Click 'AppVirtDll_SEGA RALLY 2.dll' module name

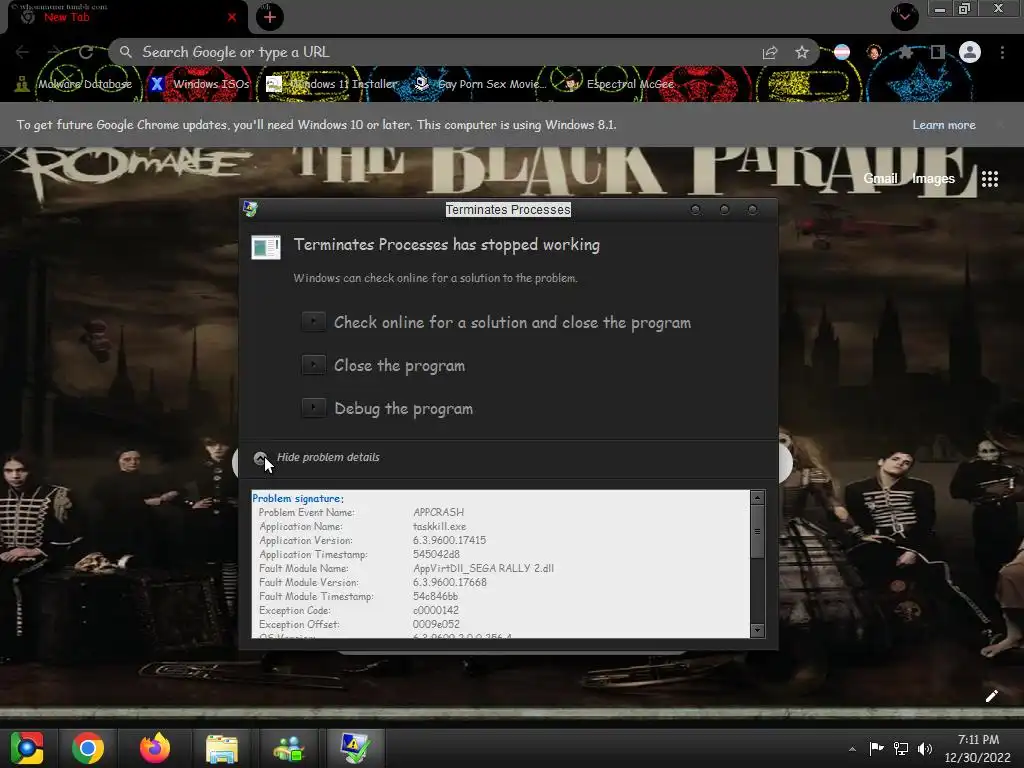(483, 568)
